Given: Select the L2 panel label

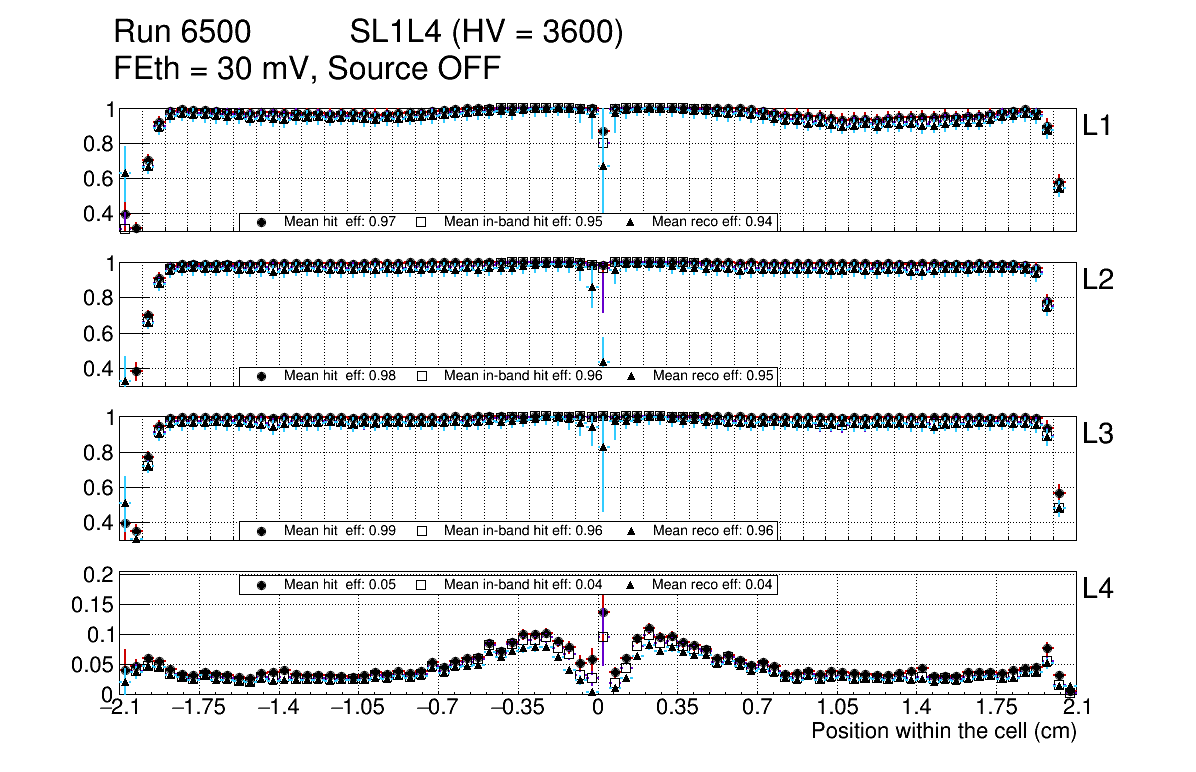Looking at the screenshot, I should pyautogui.click(x=1098, y=280).
